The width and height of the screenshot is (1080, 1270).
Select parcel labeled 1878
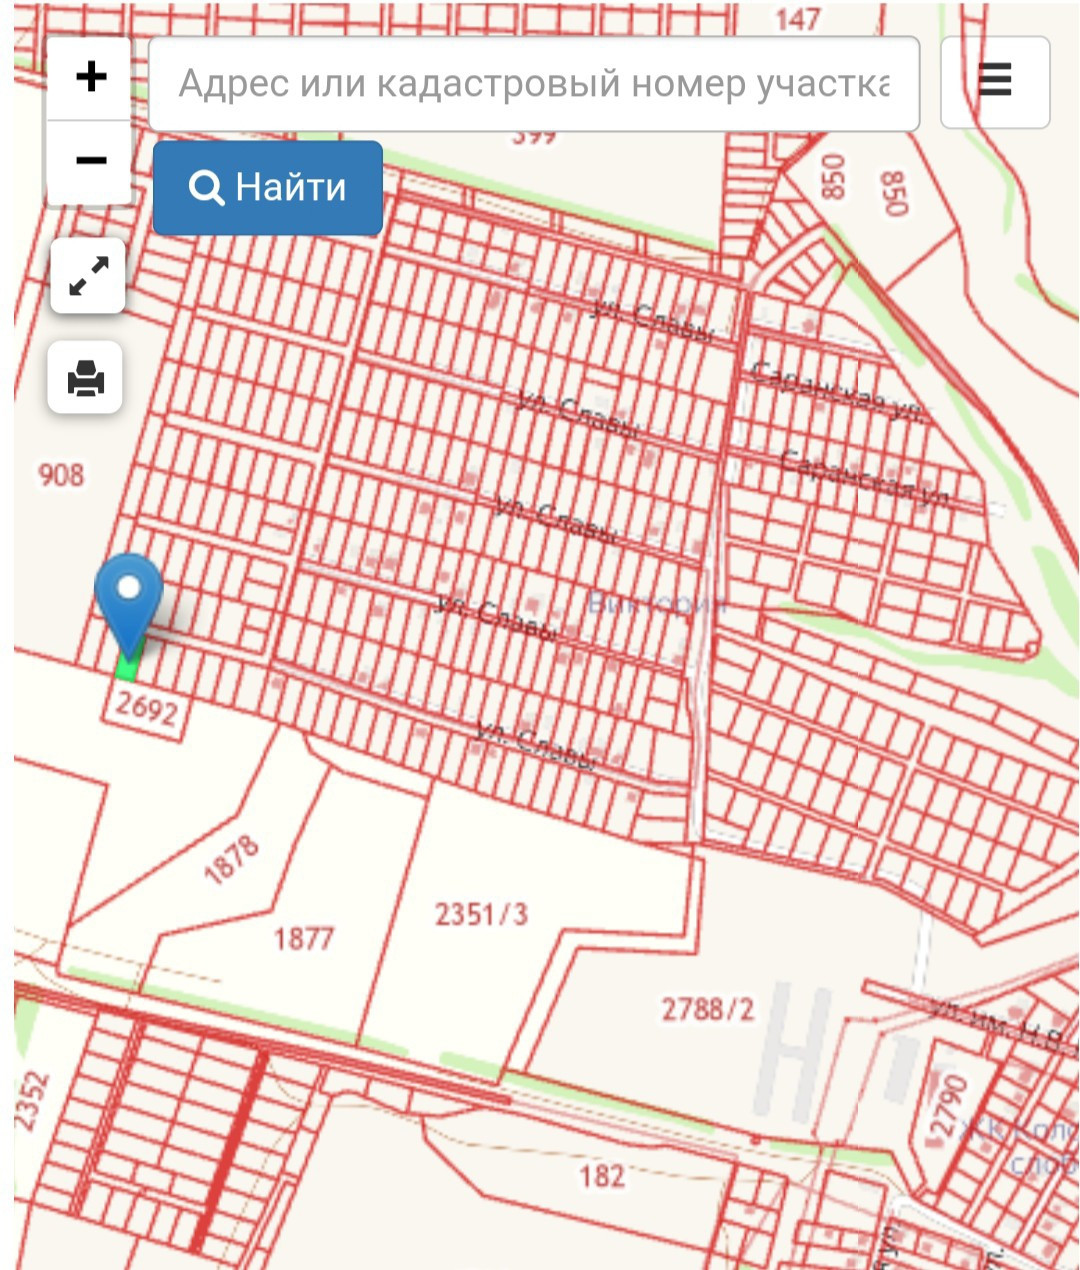[x=231, y=859]
